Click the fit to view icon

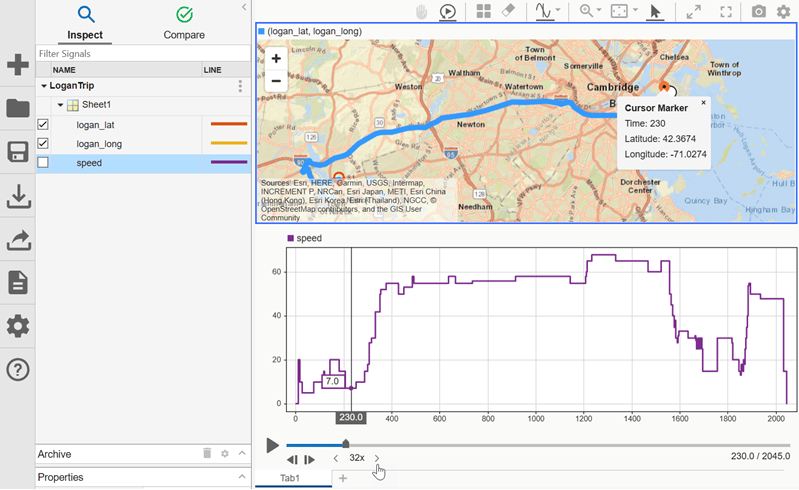click(x=619, y=11)
